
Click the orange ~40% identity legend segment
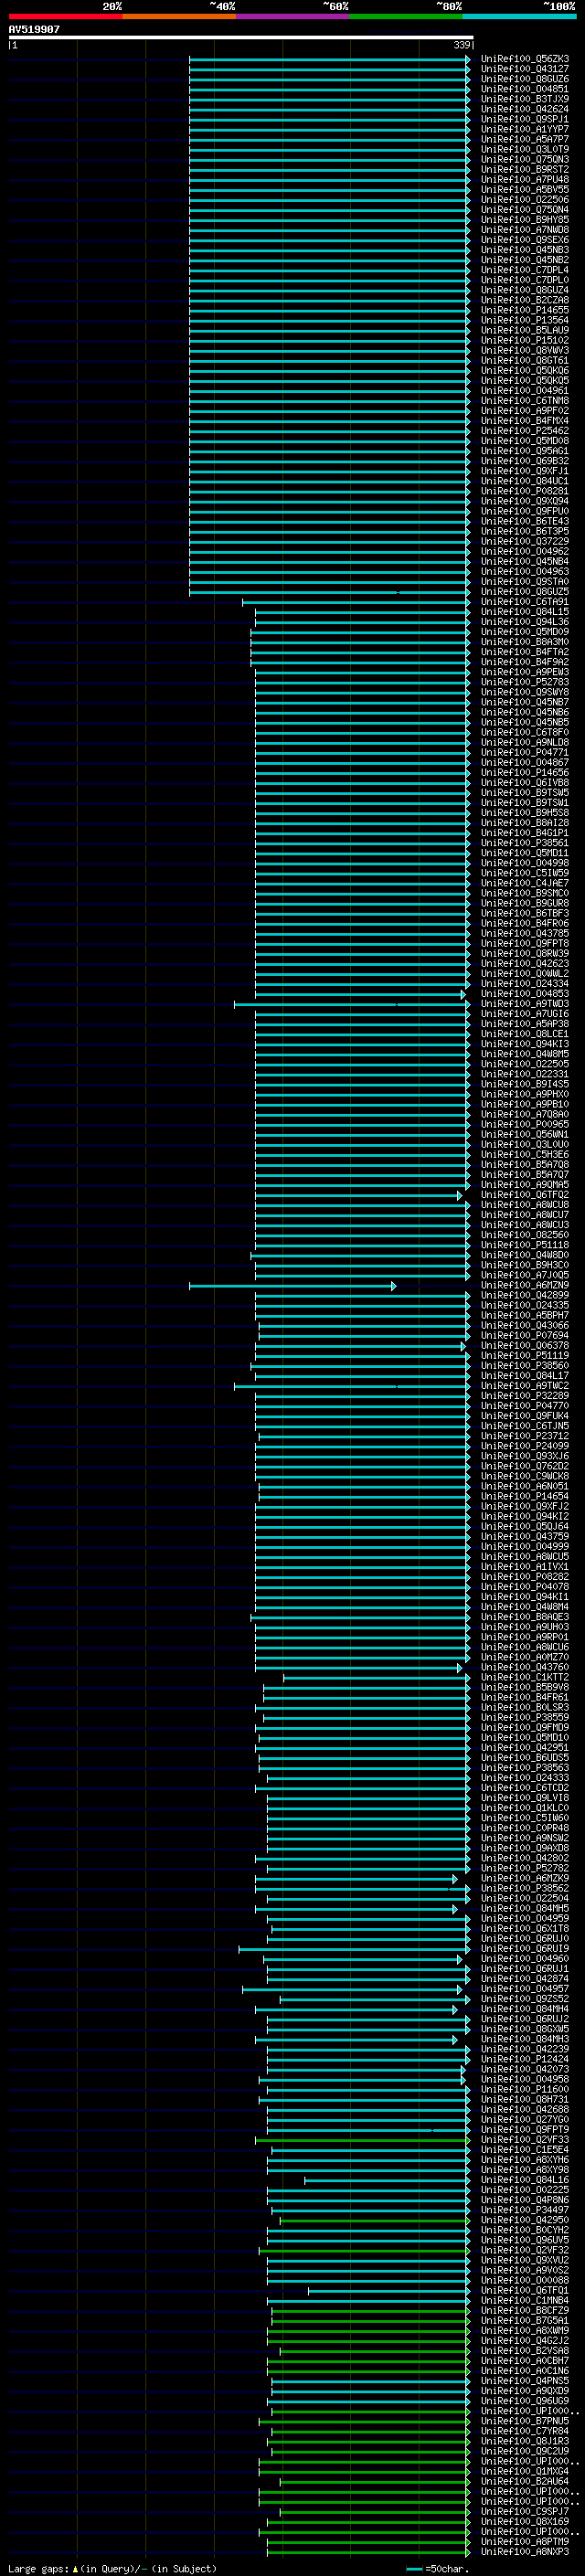click(x=179, y=17)
